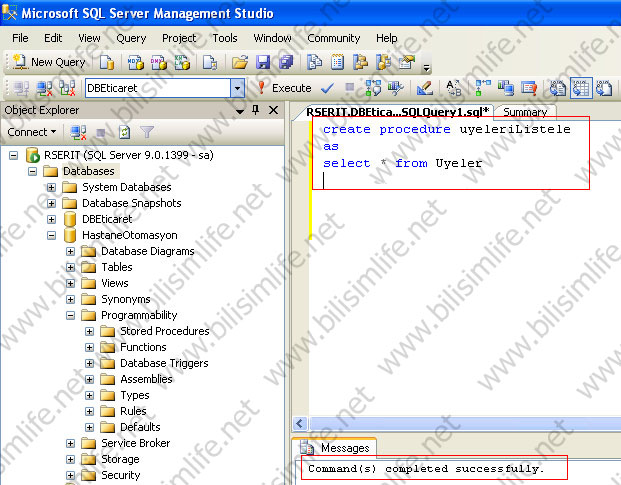Click the Save All icon

click(x=286, y=62)
